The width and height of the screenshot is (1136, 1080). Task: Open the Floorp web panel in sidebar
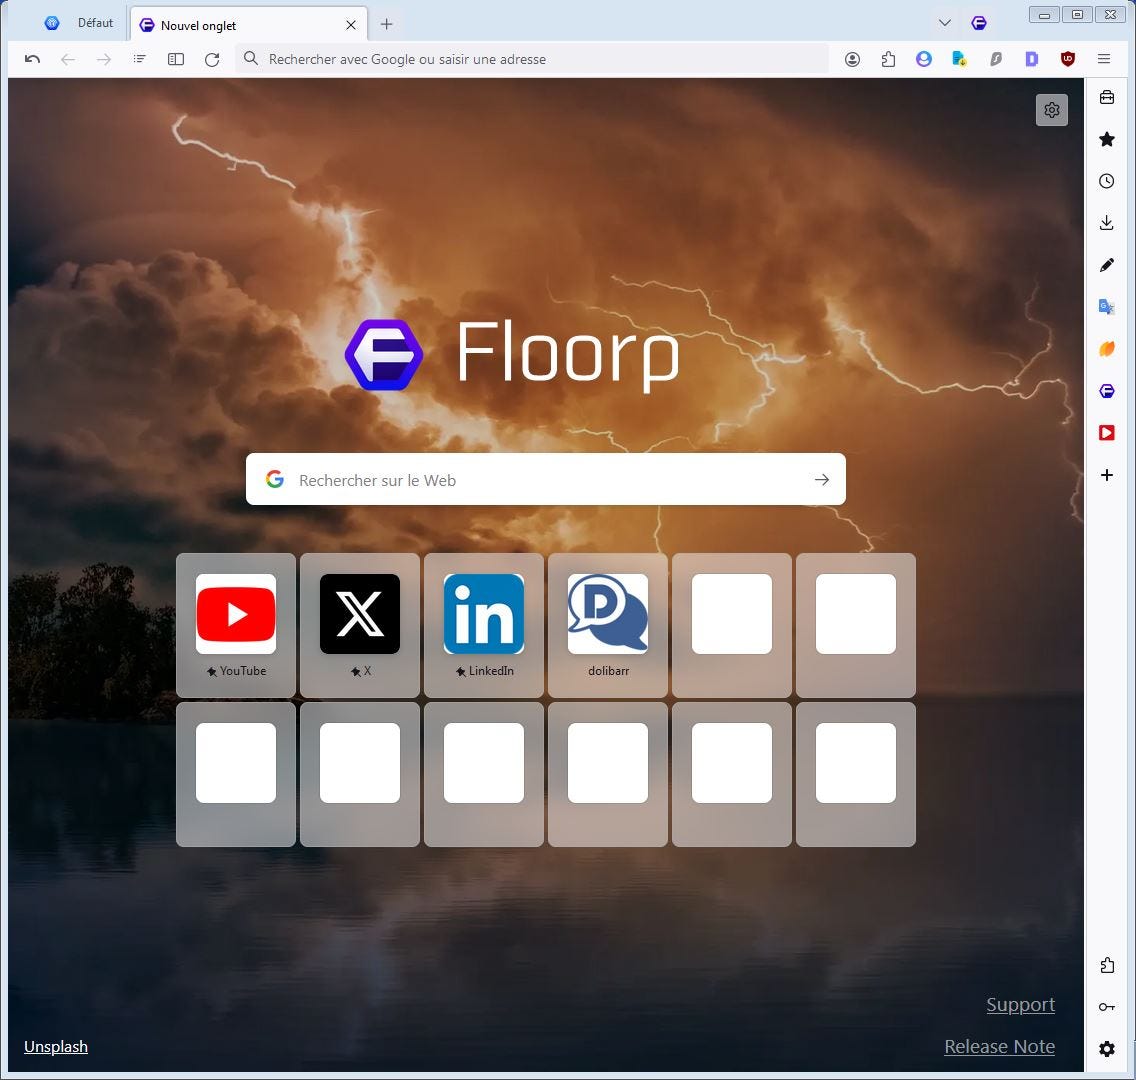point(1106,391)
